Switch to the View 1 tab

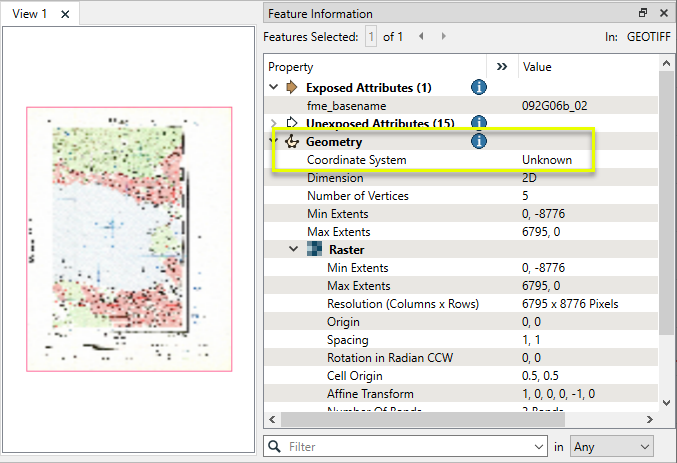30,14
